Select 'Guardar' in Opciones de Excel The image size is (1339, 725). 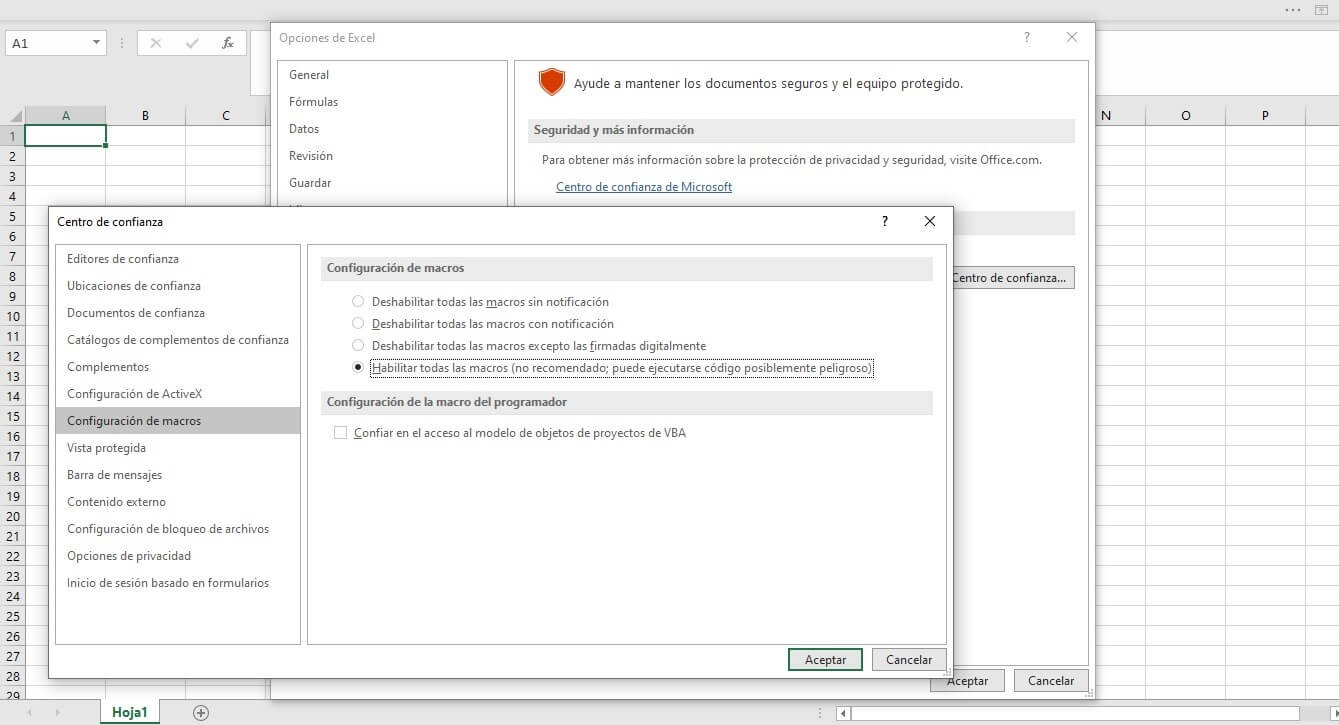(x=392, y=183)
